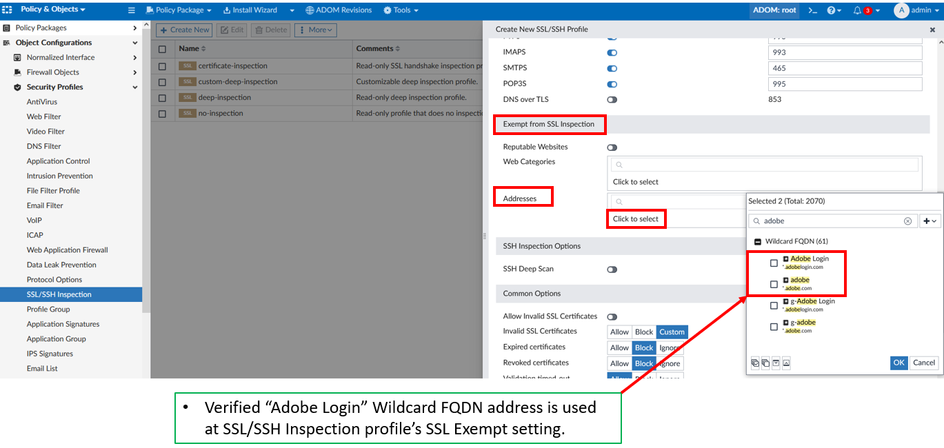Check the Adobe Login address checkbox

pyautogui.click(x=774, y=263)
